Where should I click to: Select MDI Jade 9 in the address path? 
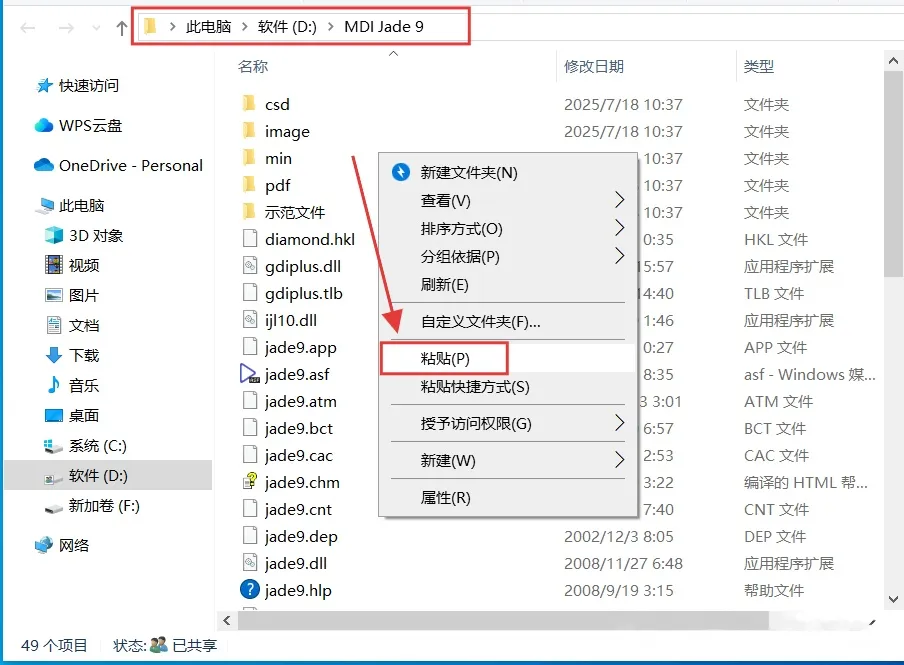383,27
